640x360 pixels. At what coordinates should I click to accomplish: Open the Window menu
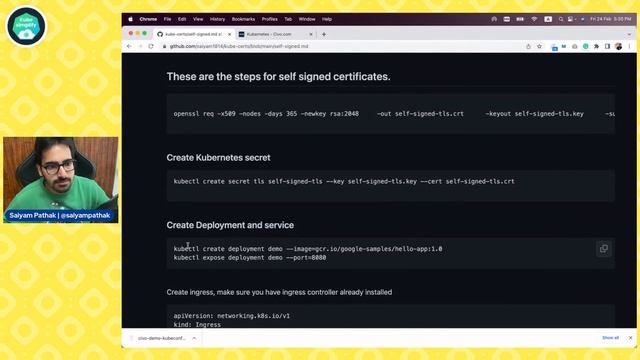(x=307, y=19)
